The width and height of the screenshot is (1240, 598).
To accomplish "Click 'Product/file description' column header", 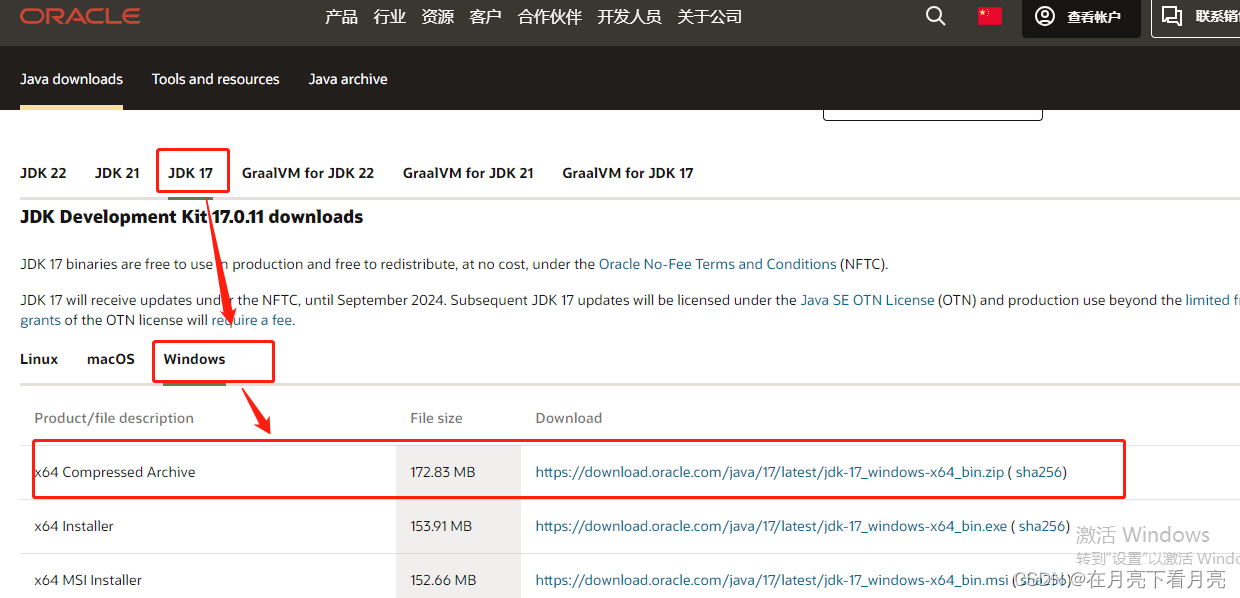I will [114, 418].
